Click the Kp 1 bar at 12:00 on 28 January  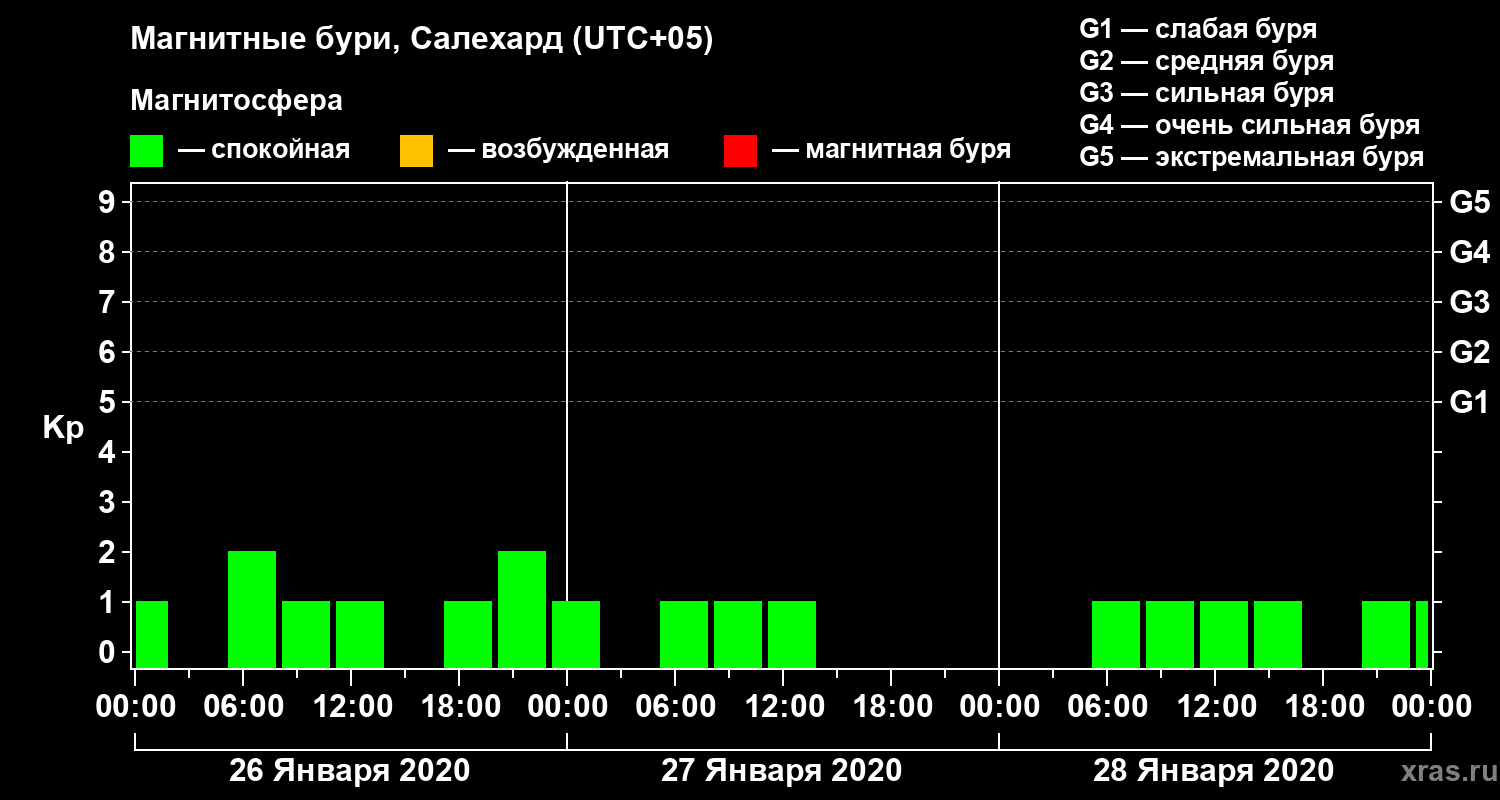1224,634
